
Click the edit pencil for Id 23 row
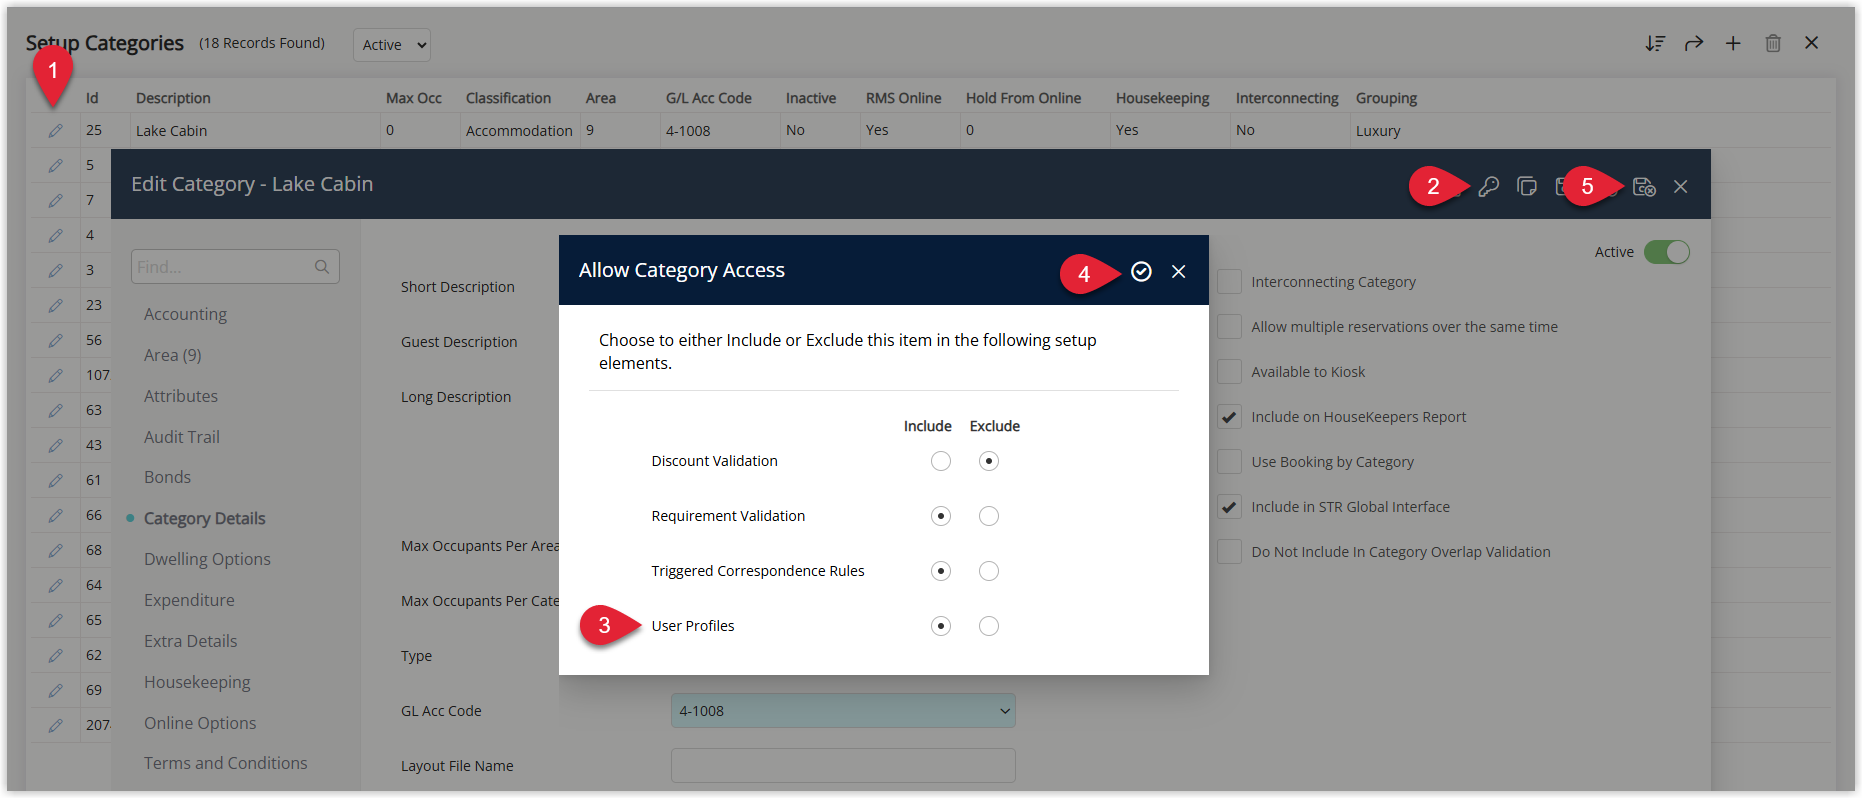pyautogui.click(x=56, y=305)
